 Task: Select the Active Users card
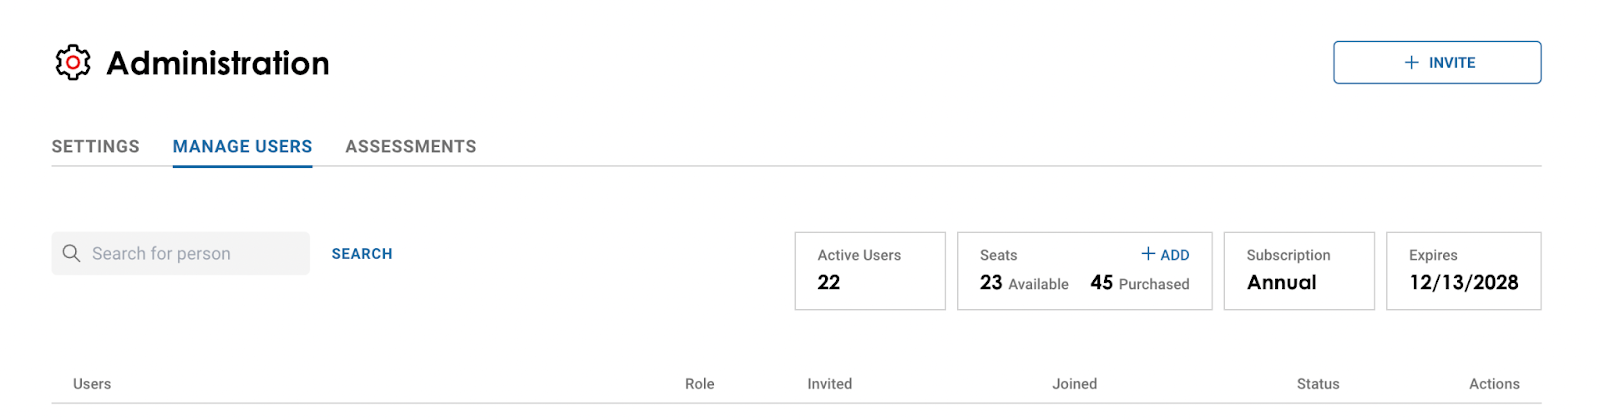point(870,271)
